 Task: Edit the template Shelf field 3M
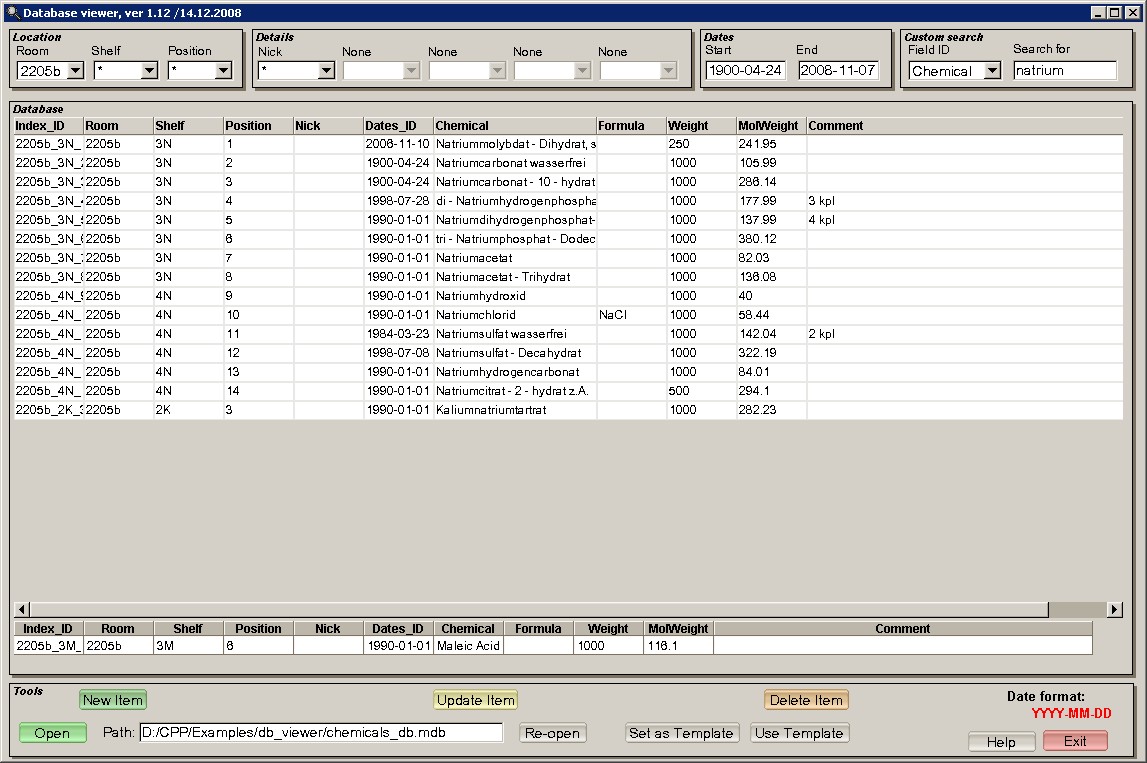(x=188, y=646)
